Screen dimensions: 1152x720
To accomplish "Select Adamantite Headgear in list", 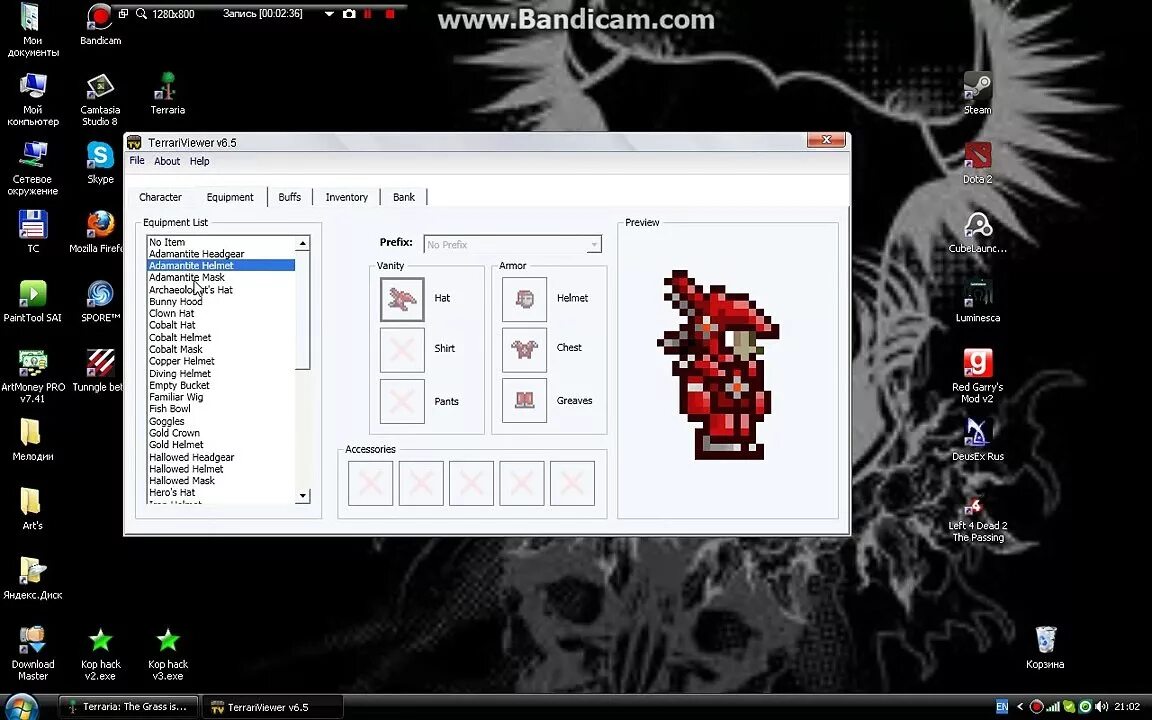I will pyautogui.click(x=221, y=253).
